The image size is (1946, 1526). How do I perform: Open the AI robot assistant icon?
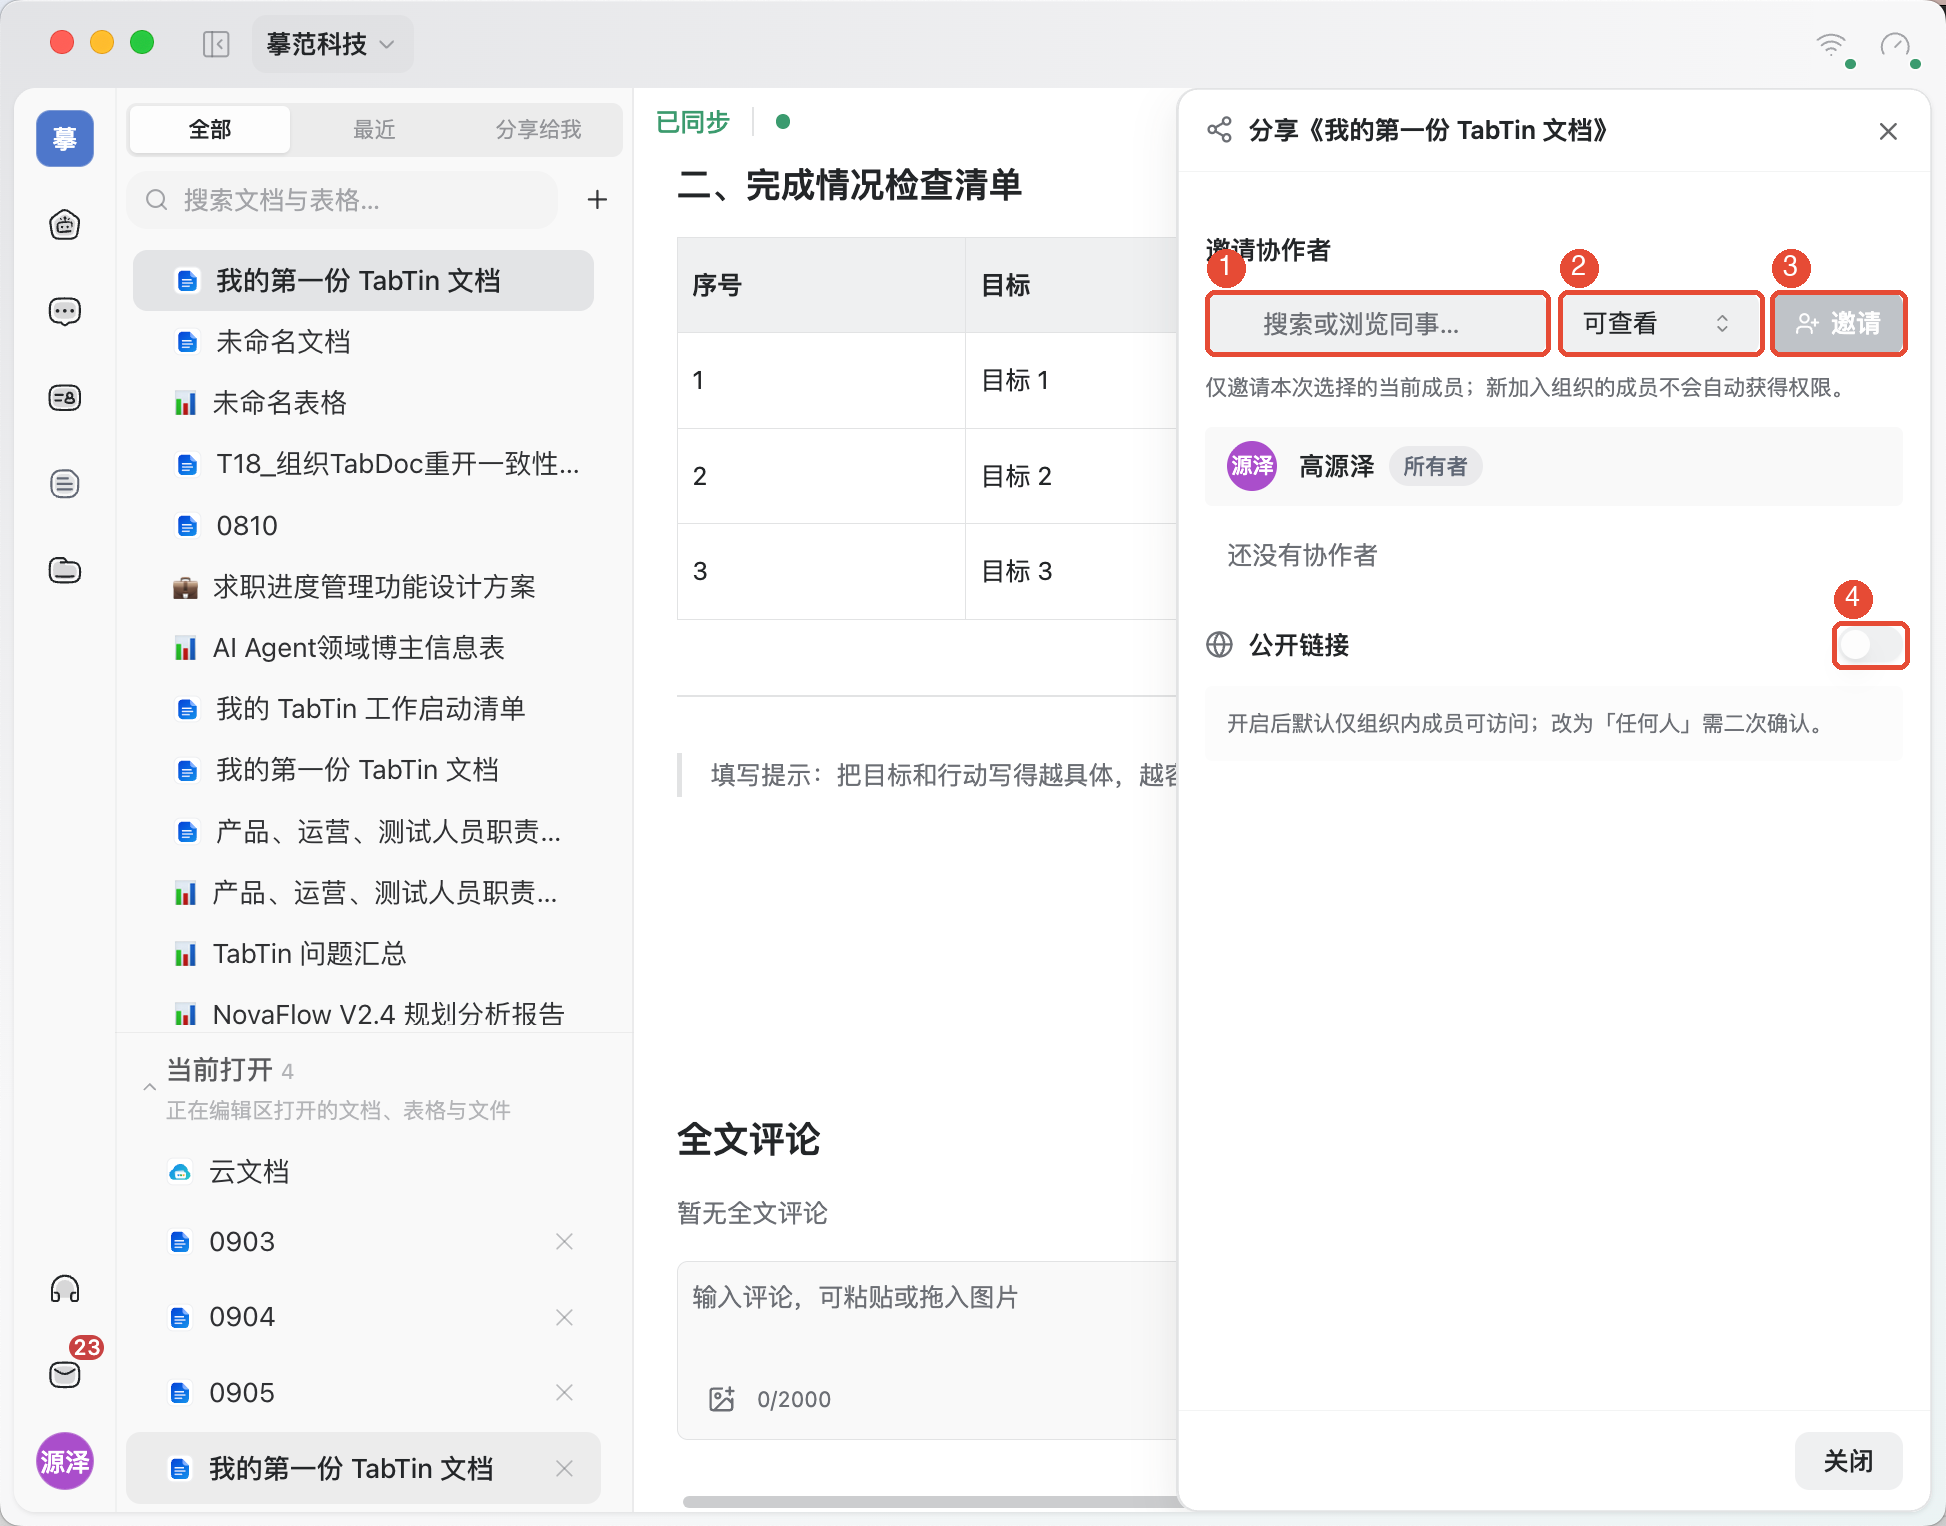click(x=65, y=225)
